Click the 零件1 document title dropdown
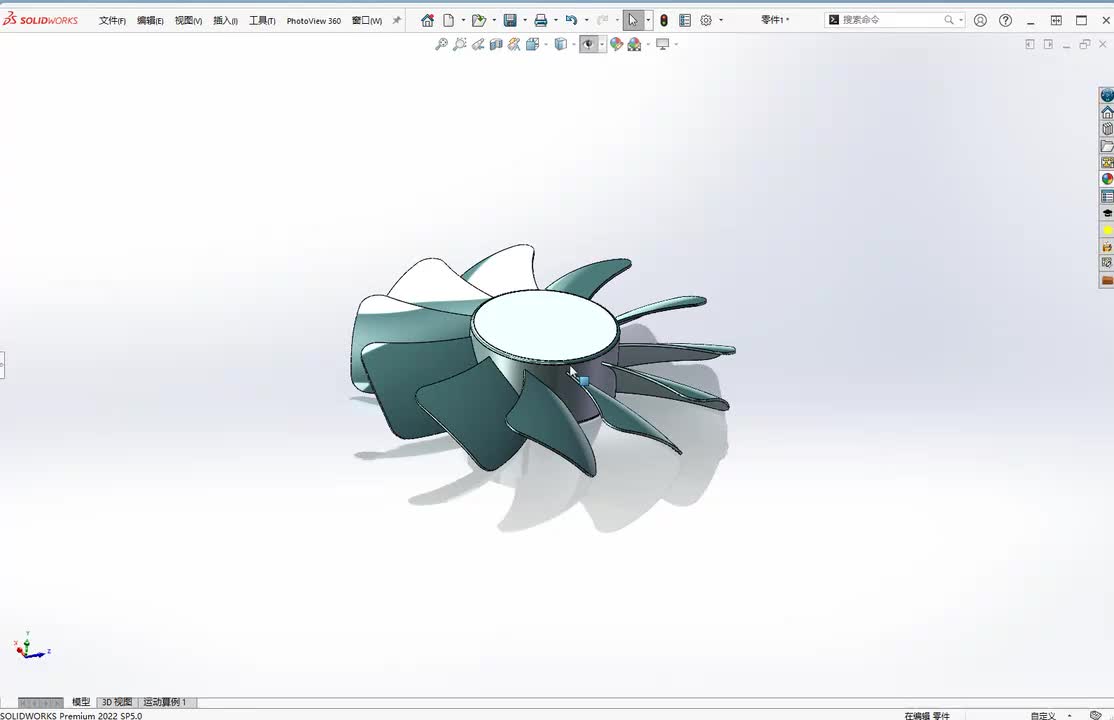This screenshot has height=720, width=1114. pos(774,20)
